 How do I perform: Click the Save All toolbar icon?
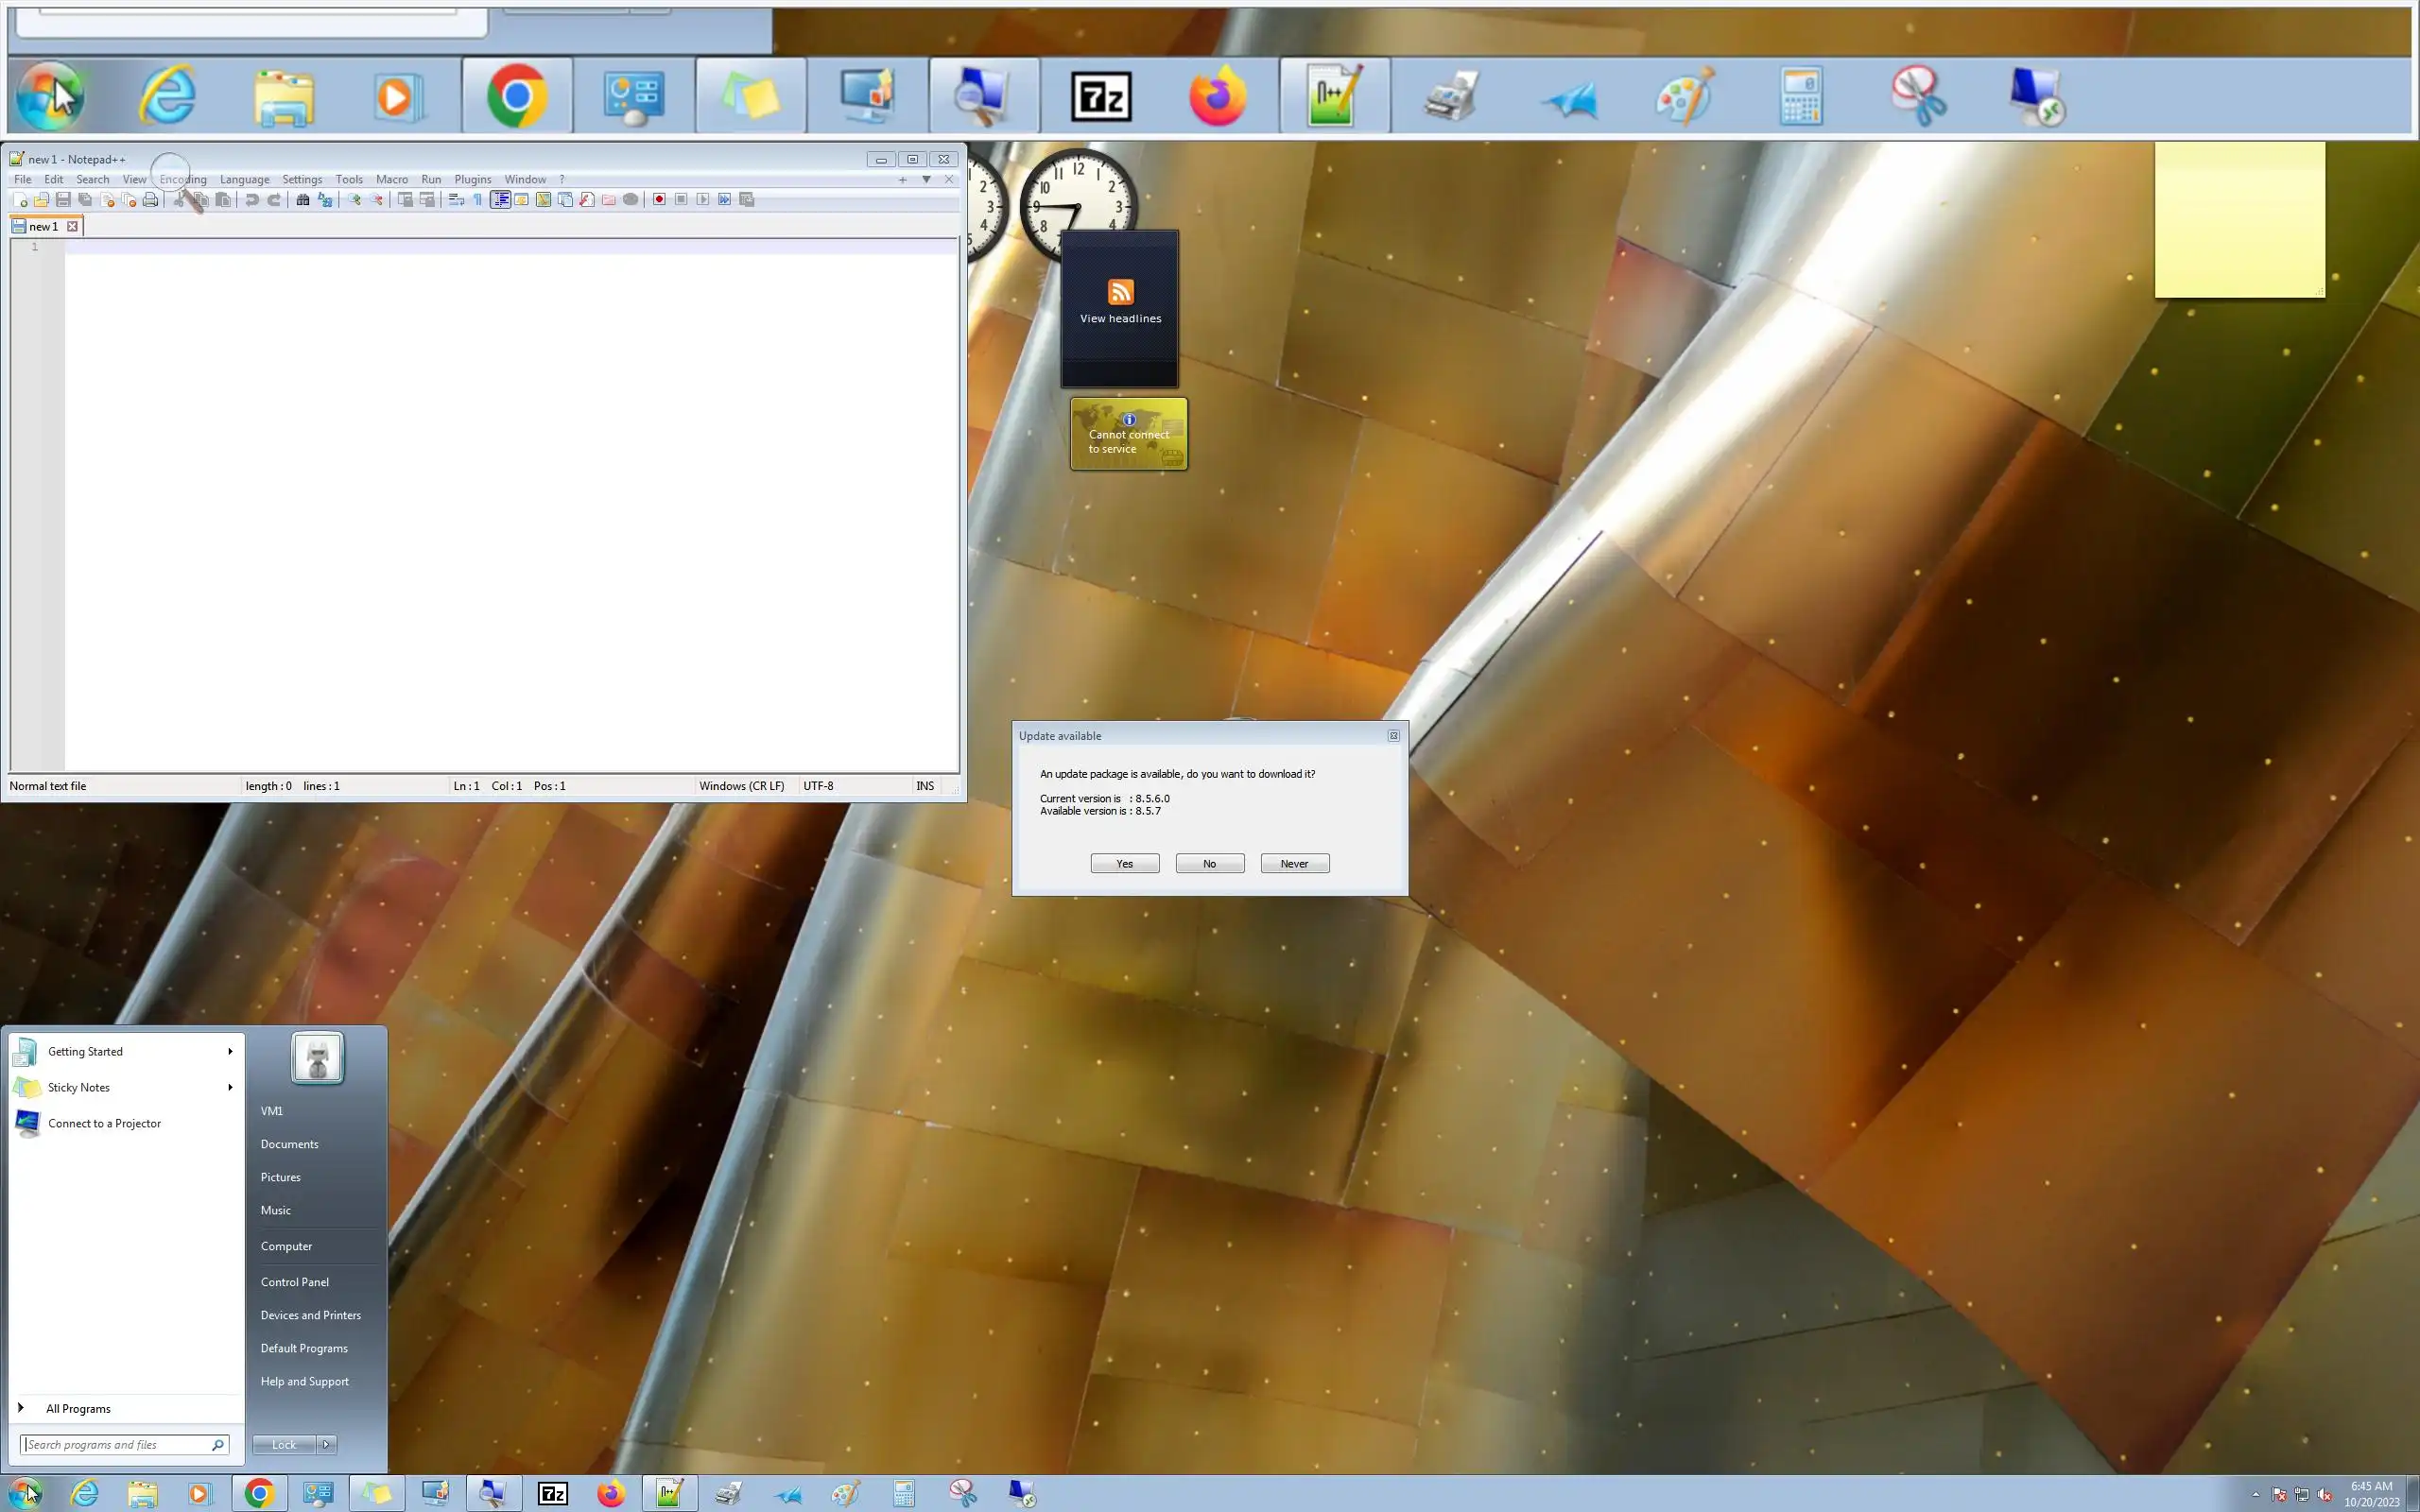point(85,200)
